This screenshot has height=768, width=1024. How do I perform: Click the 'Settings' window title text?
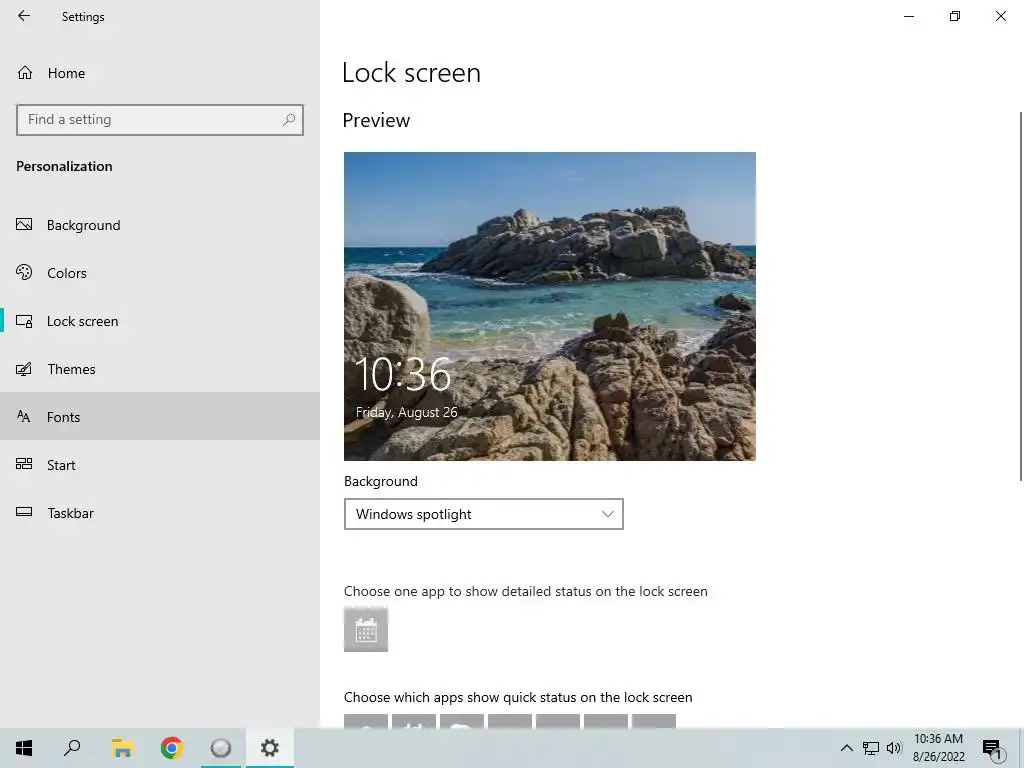pos(83,17)
